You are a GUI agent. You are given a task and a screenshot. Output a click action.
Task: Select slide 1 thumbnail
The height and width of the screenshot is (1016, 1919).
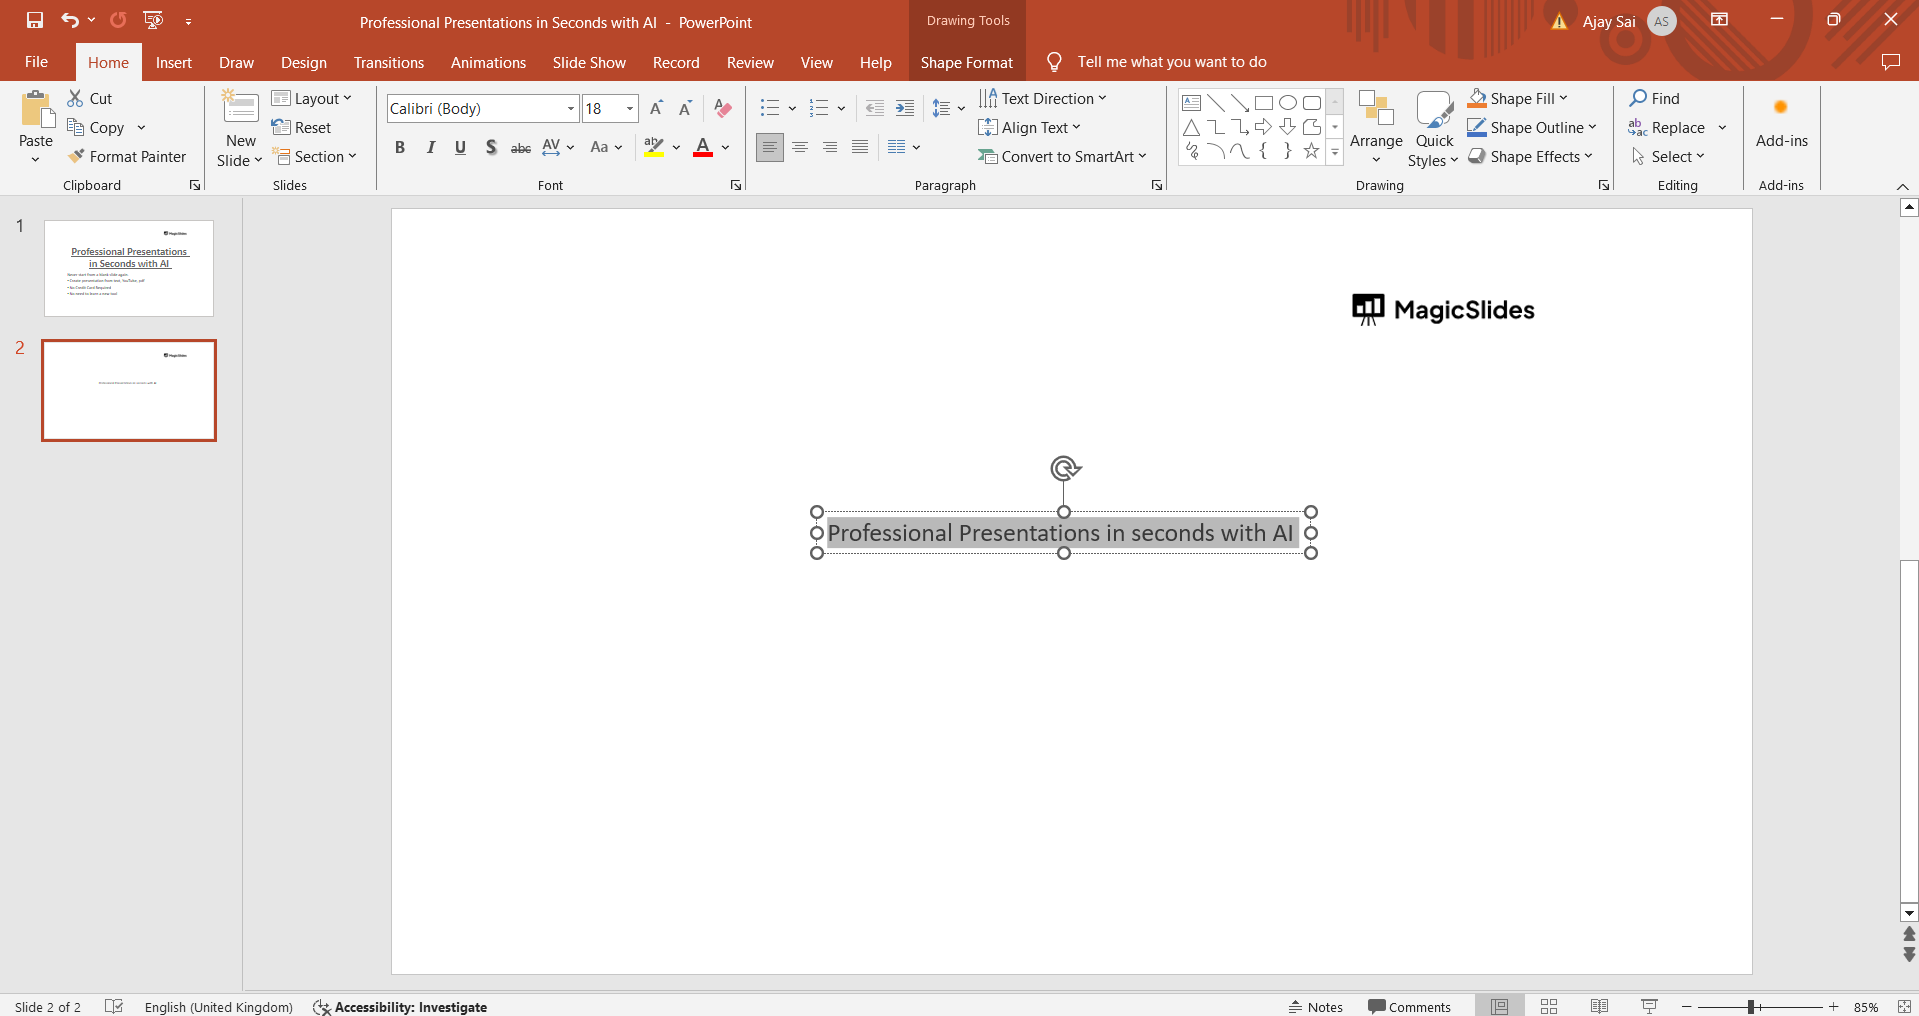[x=129, y=268]
